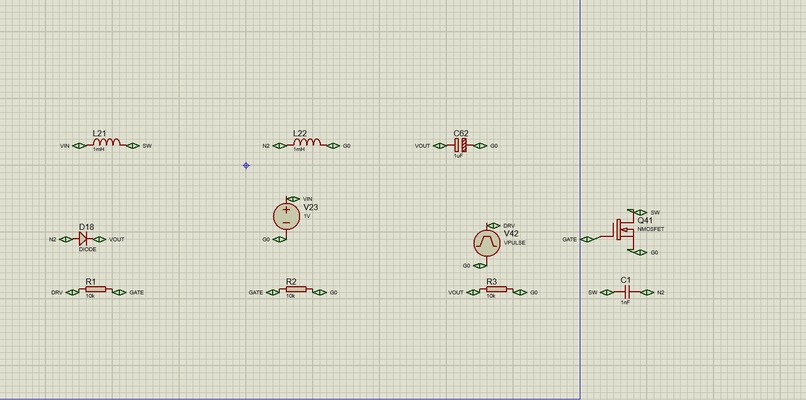Click the VIN terminal of V23
This screenshot has height=400, width=806.
(x=293, y=199)
